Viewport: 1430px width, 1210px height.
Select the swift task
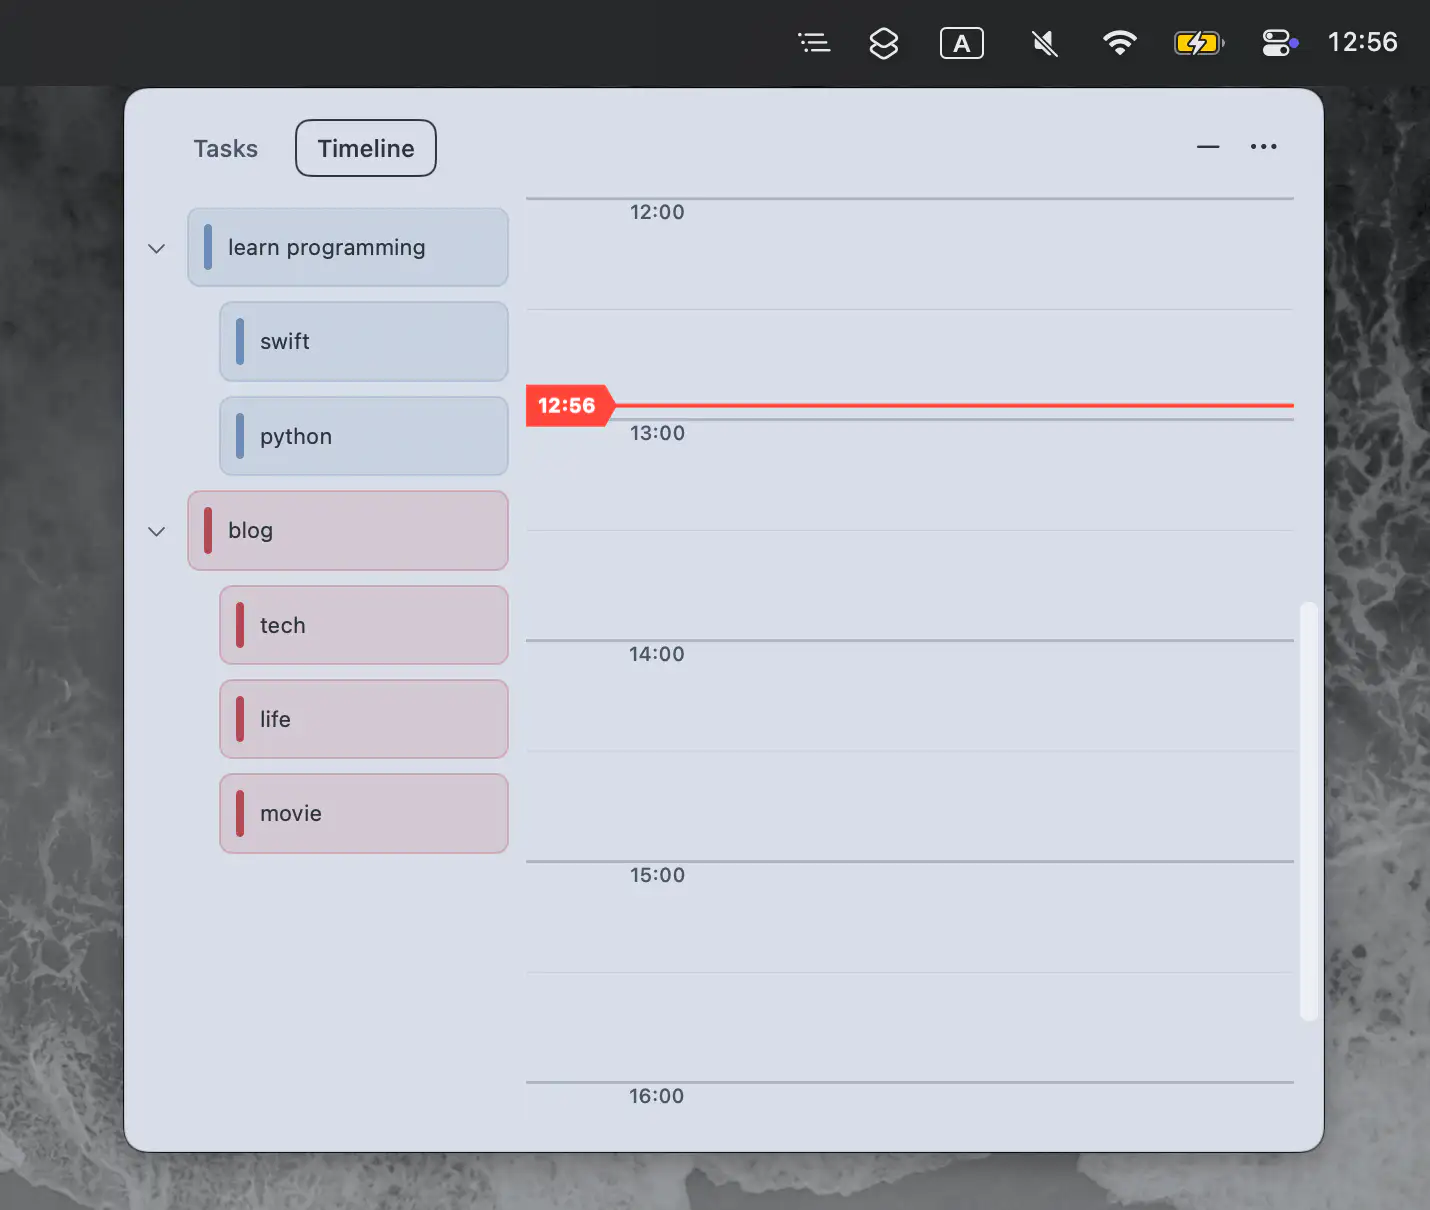(363, 341)
